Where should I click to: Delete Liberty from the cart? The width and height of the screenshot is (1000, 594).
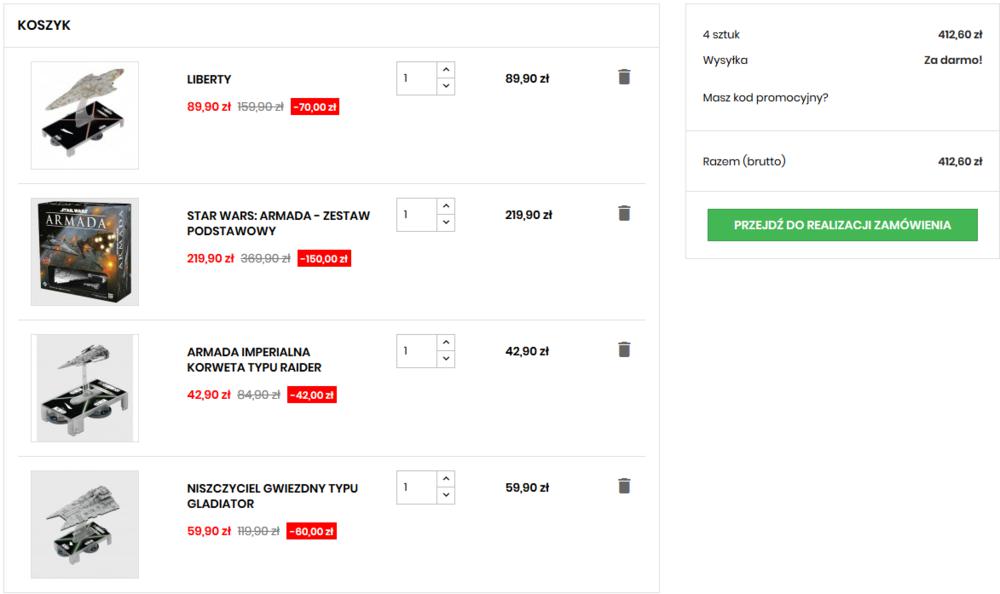624,77
